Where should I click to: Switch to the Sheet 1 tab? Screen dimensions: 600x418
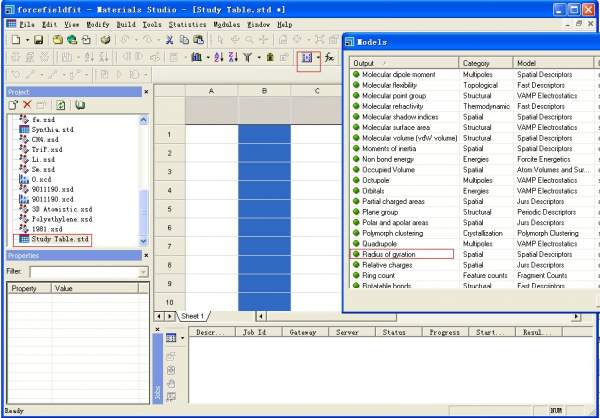[x=193, y=316]
